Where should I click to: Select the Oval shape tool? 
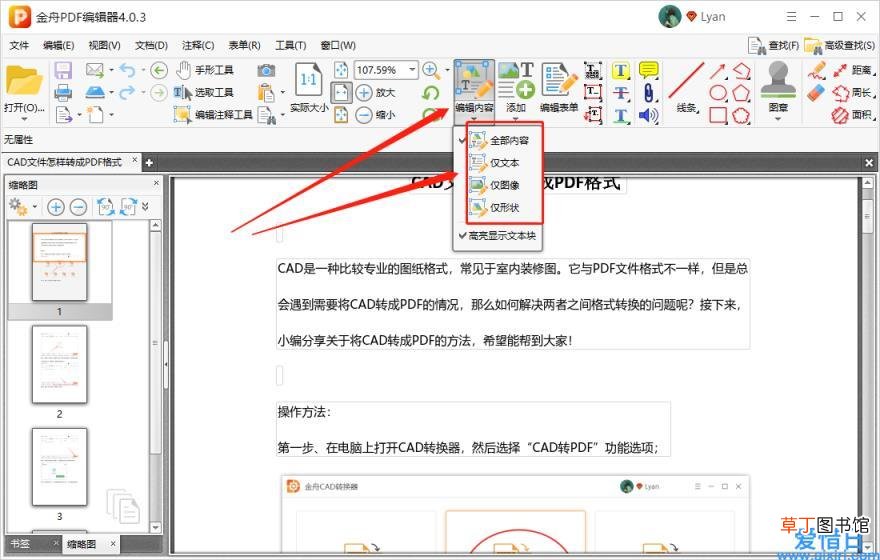pyautogui.click(x=718, y=93)
